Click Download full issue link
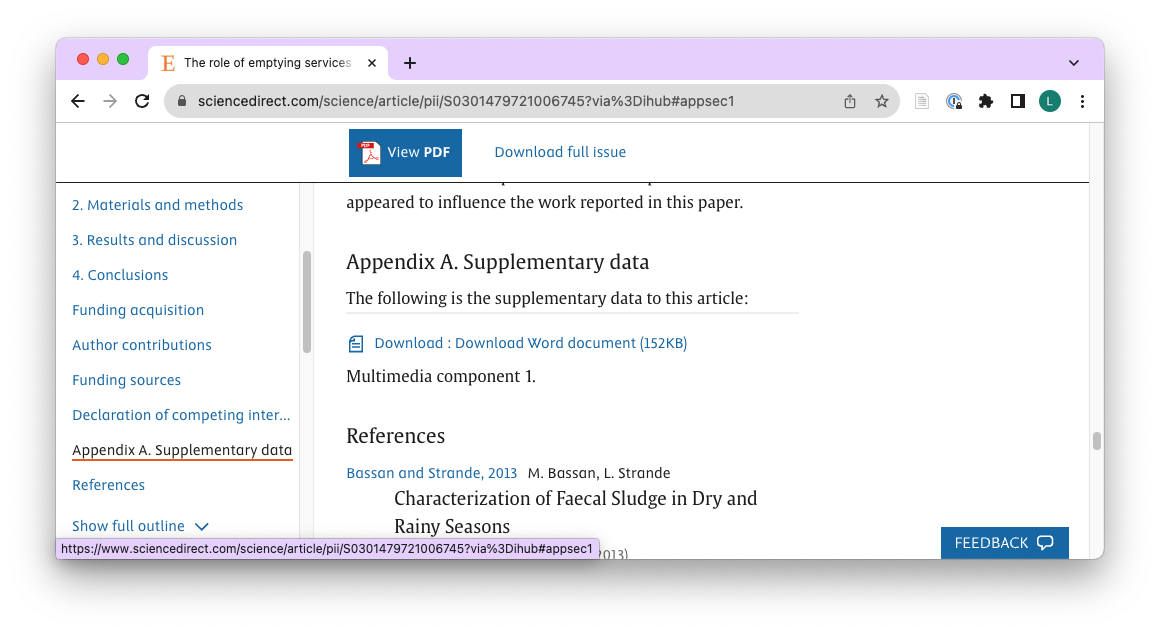The image size is (1160, 633). tap(560, 152)
